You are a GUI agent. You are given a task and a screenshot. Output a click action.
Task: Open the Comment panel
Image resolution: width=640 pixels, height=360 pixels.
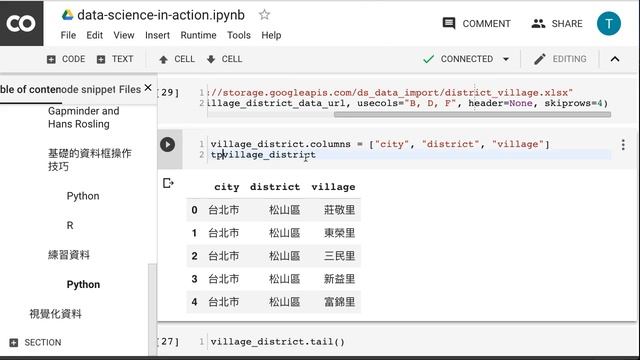click(476, 24)
